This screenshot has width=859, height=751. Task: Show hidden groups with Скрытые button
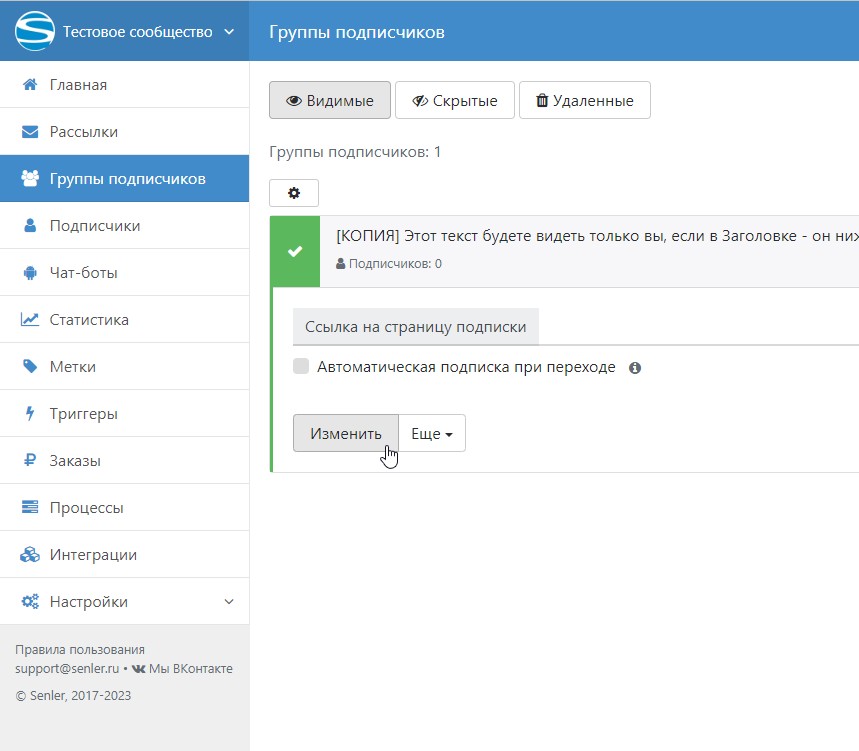tap(454, 101)
